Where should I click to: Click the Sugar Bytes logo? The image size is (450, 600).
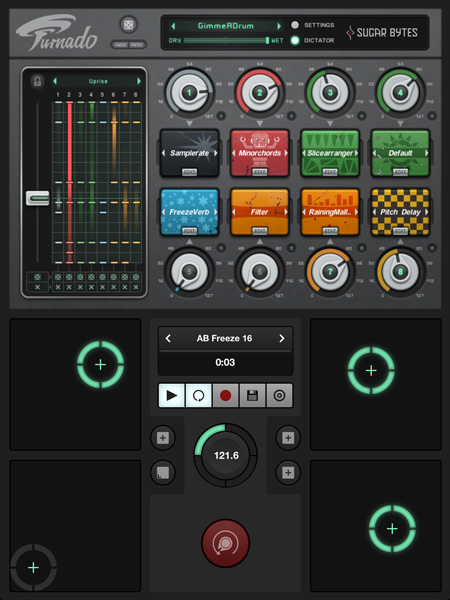[382, 33]
